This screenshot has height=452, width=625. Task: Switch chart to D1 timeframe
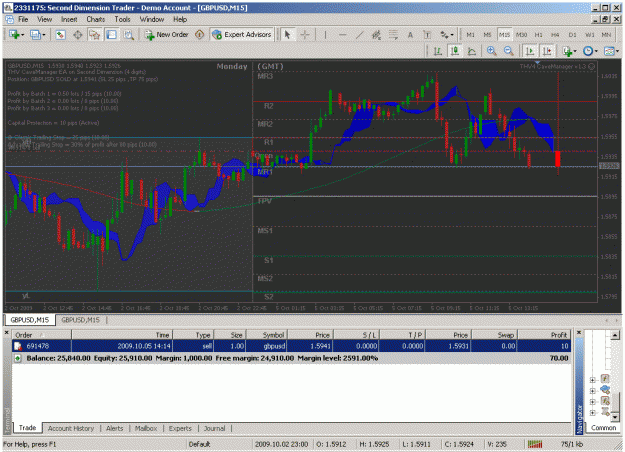572,35
